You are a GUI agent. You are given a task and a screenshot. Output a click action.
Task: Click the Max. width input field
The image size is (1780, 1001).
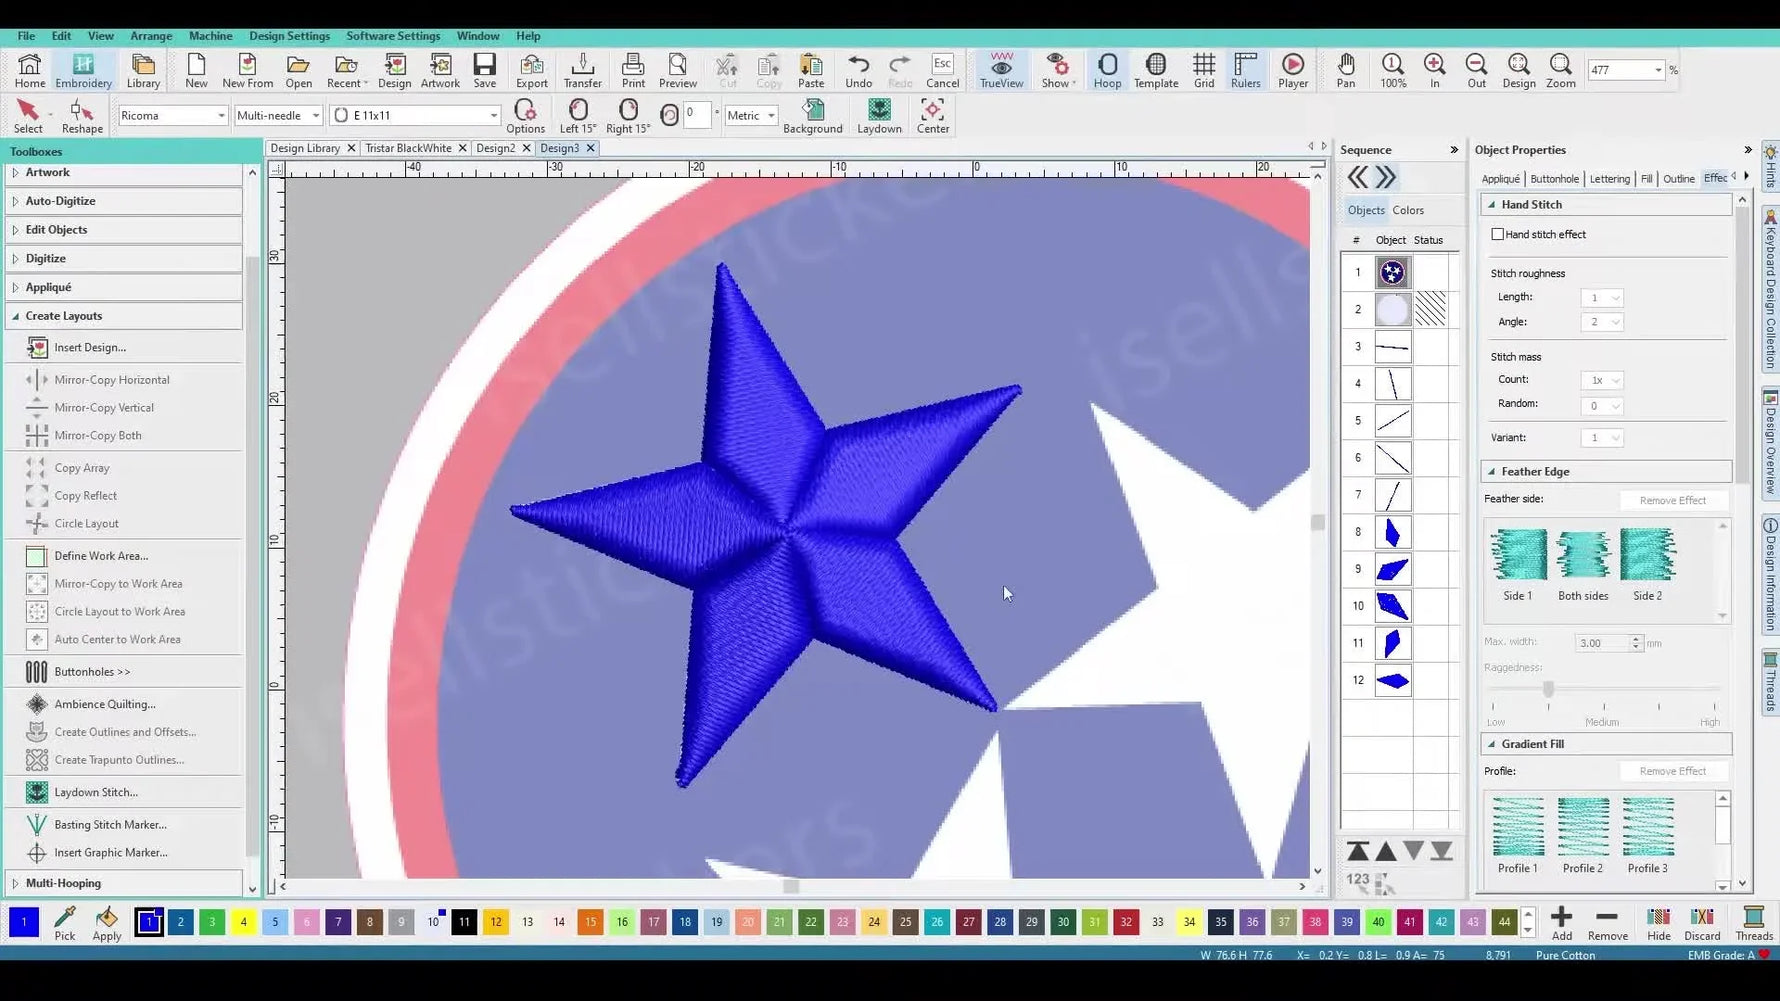1602,643
